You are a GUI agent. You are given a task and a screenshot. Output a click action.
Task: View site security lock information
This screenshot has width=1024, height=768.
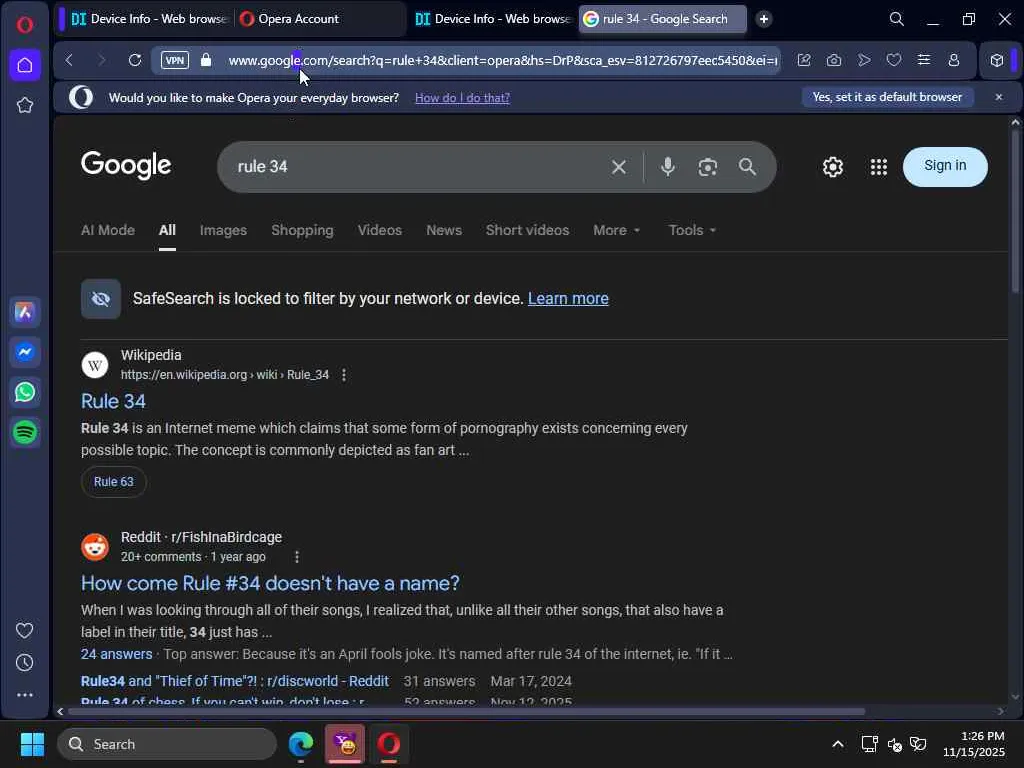click(206, 60)
